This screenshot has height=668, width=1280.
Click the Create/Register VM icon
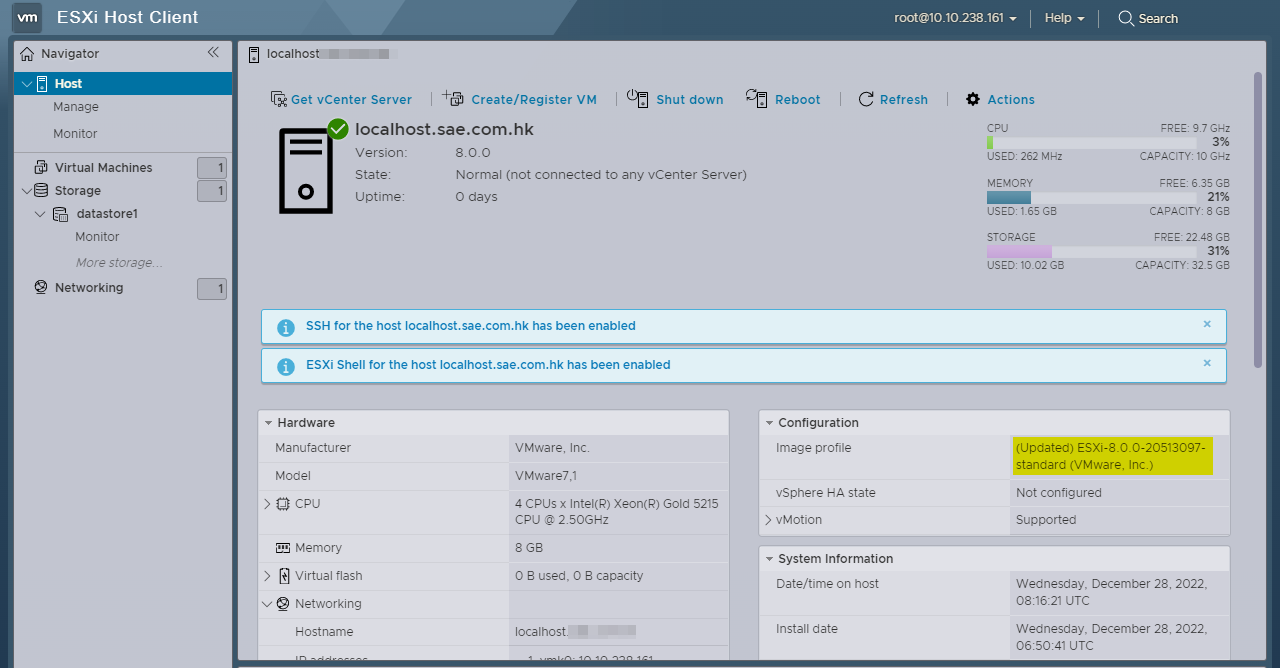[454, 98]
